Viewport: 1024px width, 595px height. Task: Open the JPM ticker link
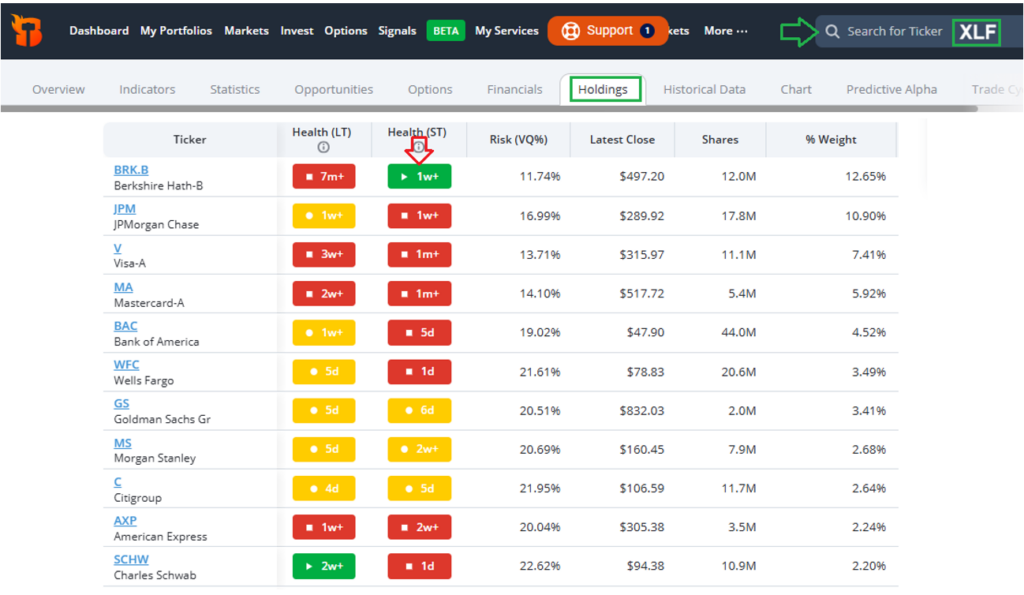coord(124,209)
